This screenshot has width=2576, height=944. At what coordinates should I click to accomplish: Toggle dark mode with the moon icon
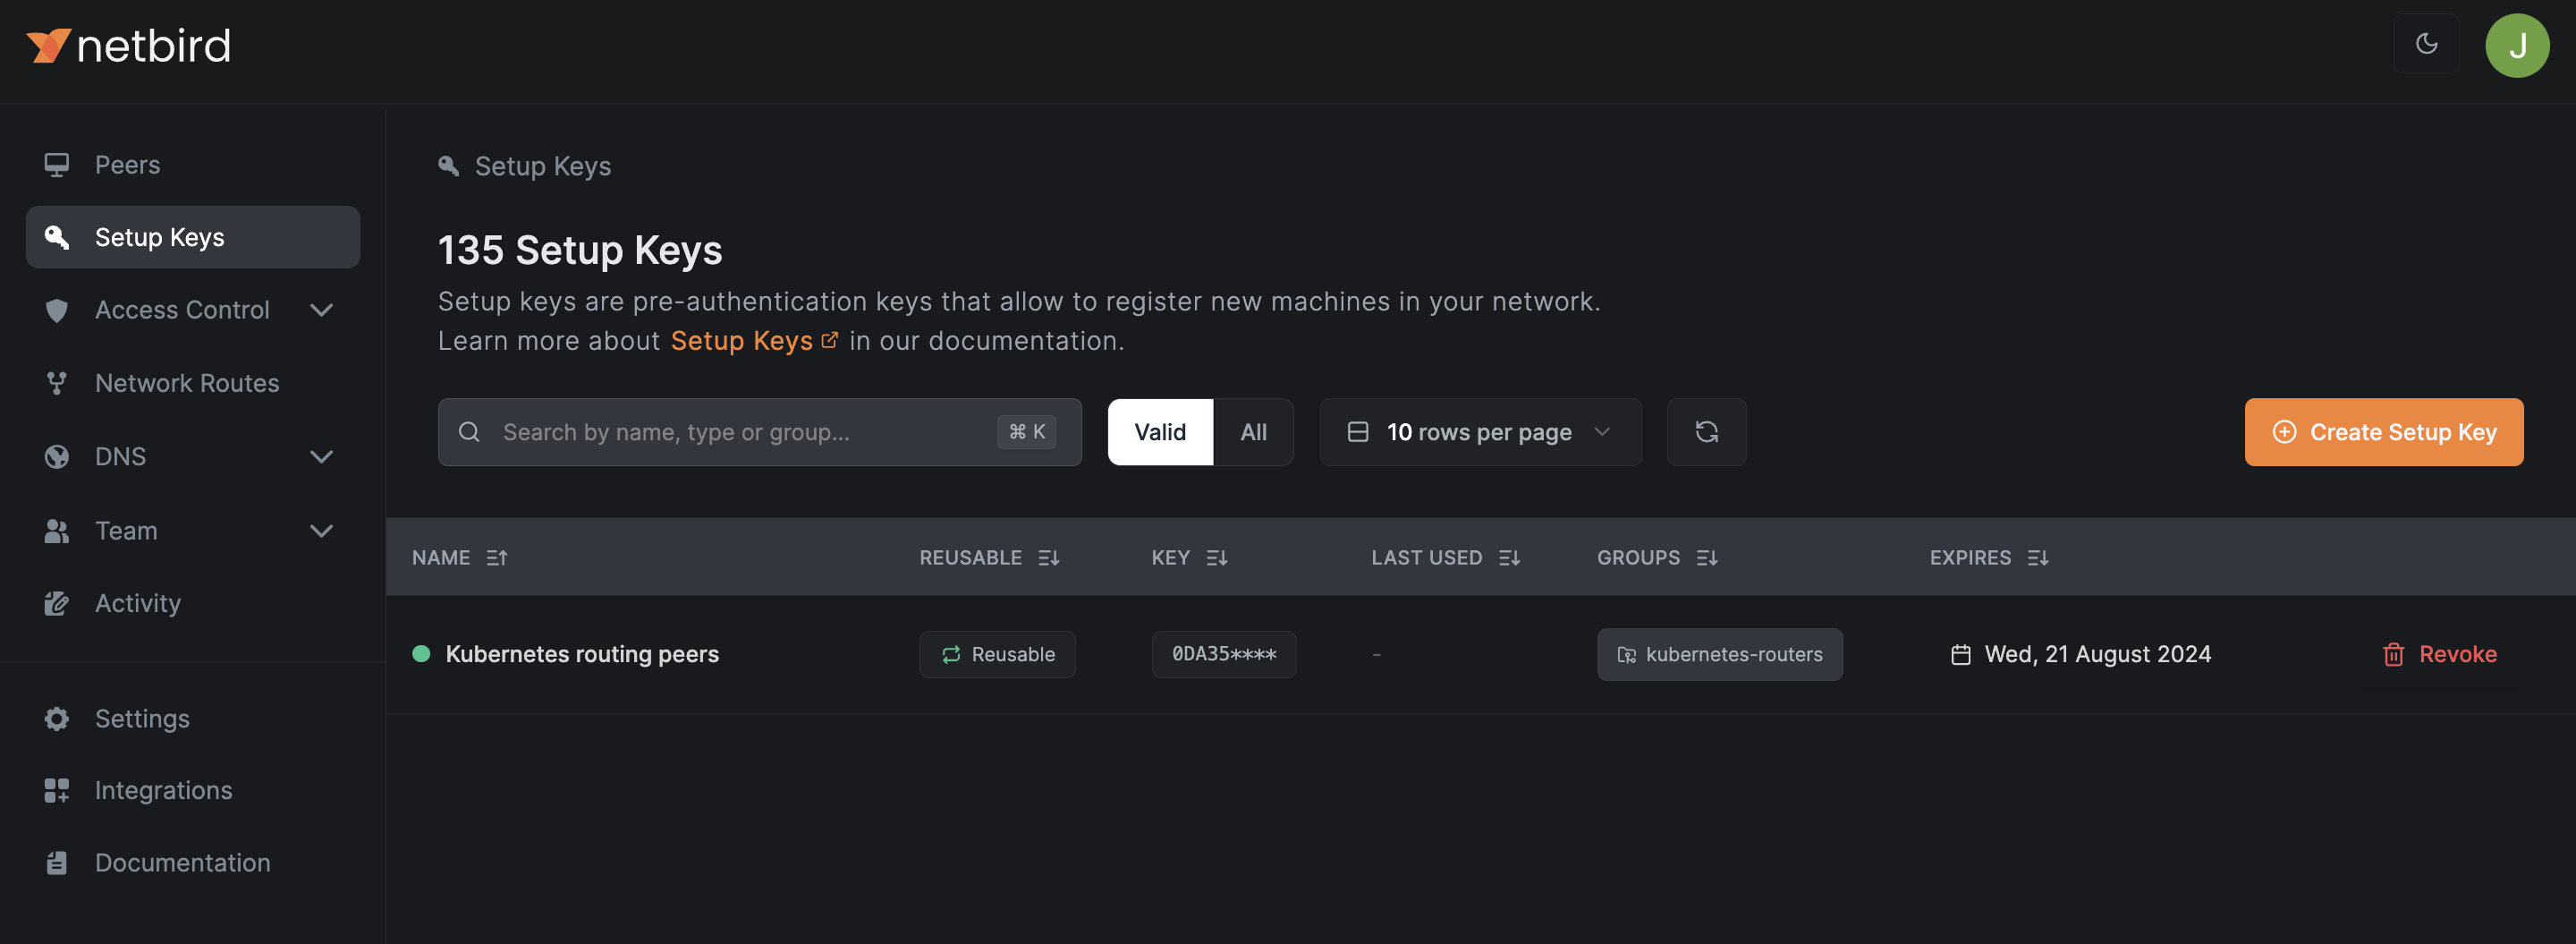pyautogui.click(x=2426, y=44)
